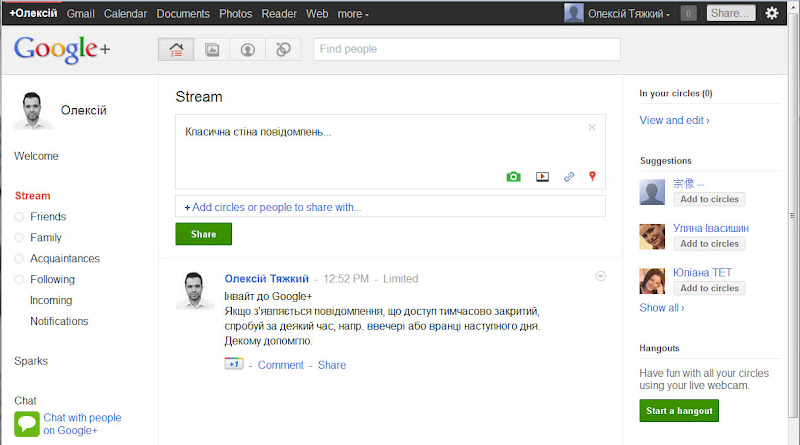Add a photo with the camera icon
This screenshot has width=800, height=445.
(513, 177)
